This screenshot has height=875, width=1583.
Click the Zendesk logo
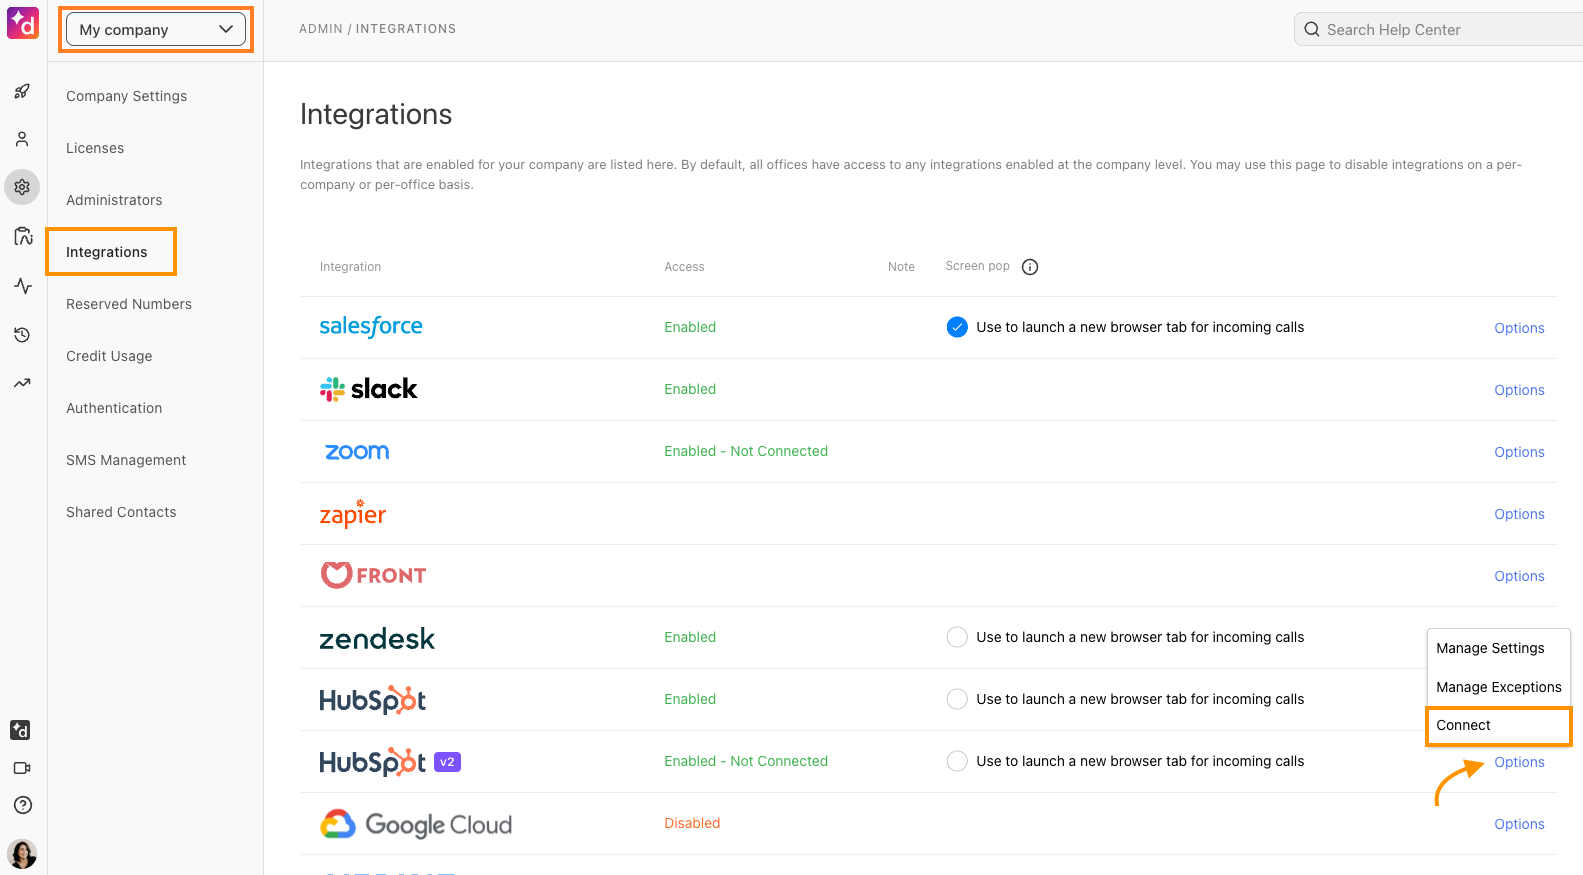tap(377, 638)
